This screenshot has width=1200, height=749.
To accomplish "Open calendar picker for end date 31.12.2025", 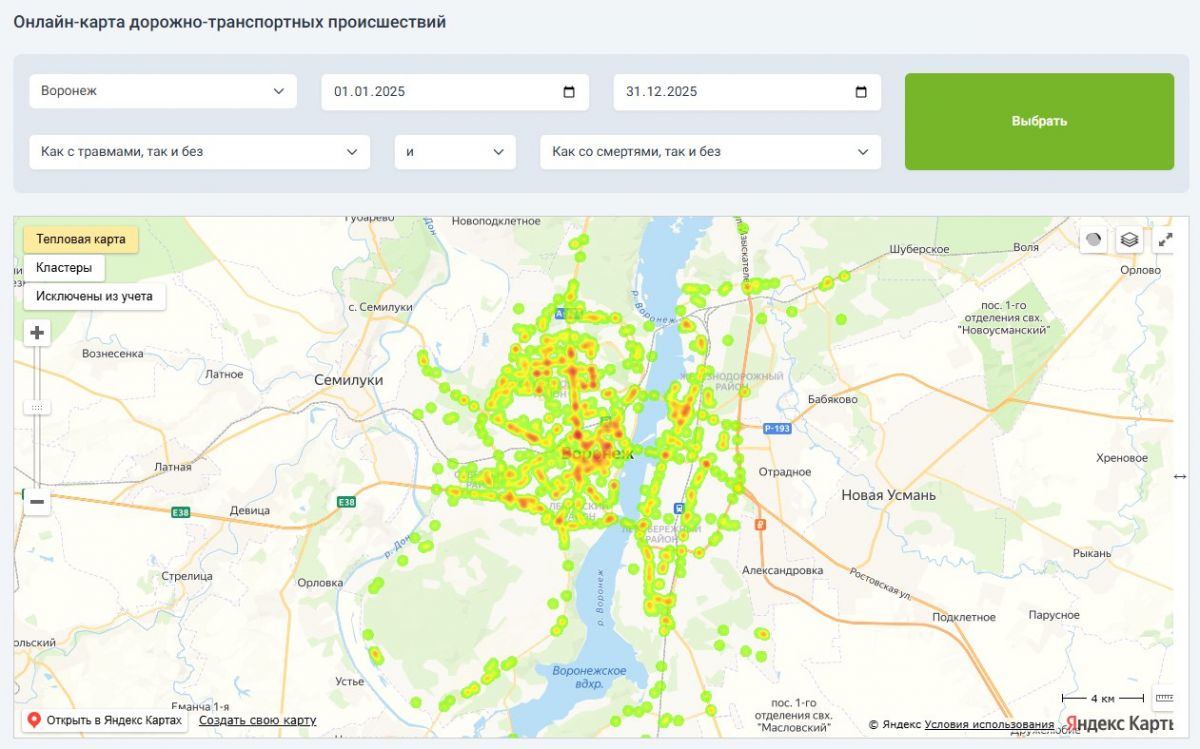I will [861, 92].
